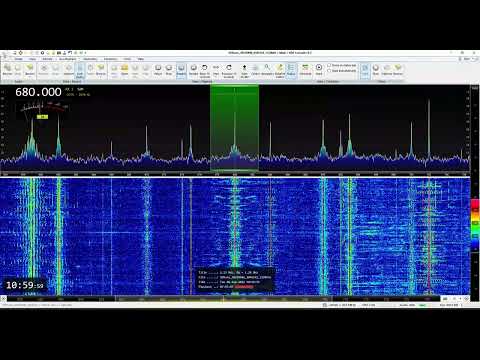Tick the lower checkbox under 'Show in status bar'

tap(329, 71)
